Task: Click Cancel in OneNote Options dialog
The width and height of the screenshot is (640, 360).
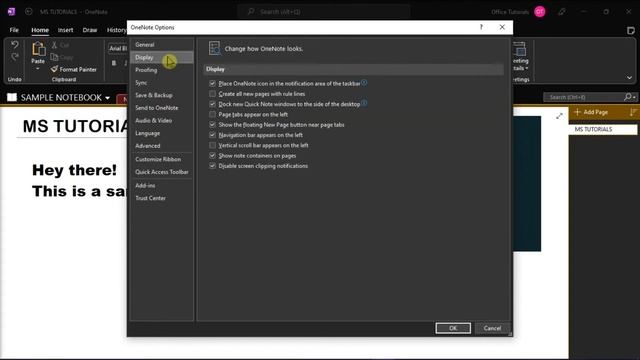Action: (x=492, y=328)
